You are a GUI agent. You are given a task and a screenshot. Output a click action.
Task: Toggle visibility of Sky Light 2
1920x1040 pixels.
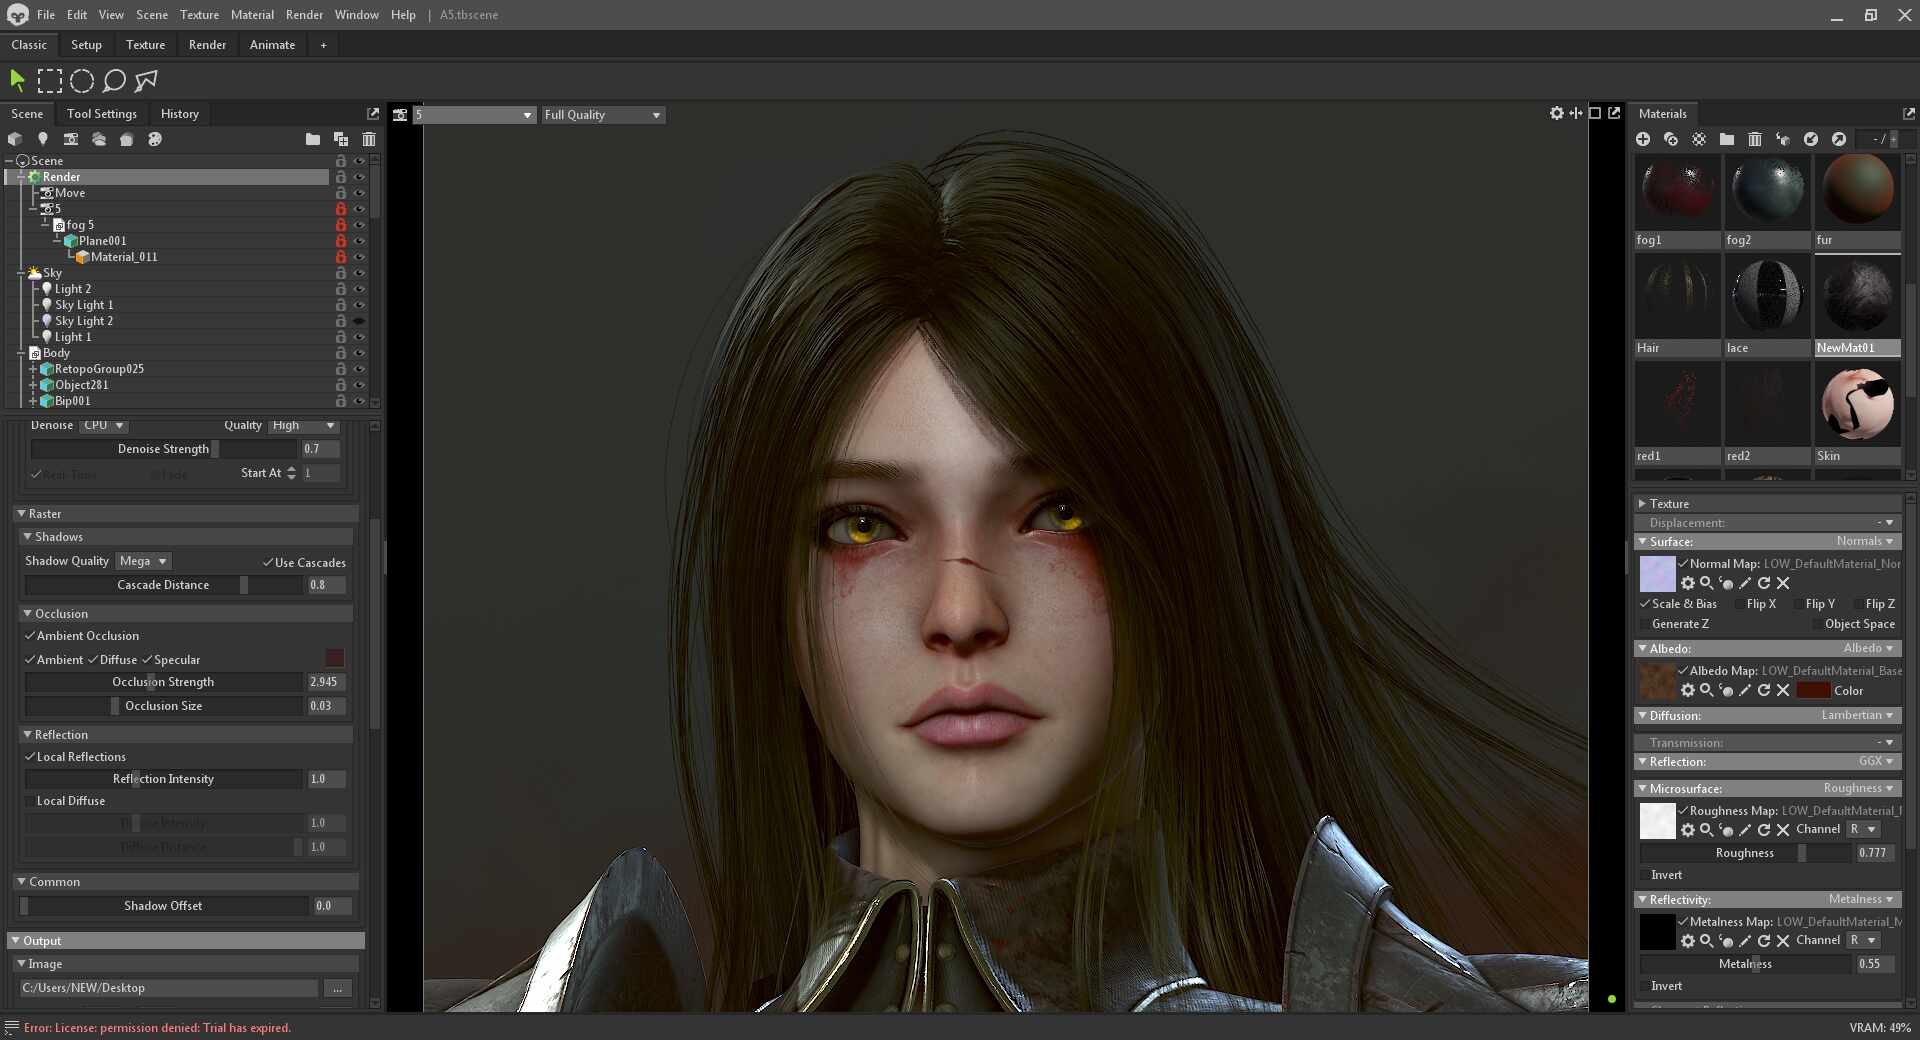tap(359, 321)
